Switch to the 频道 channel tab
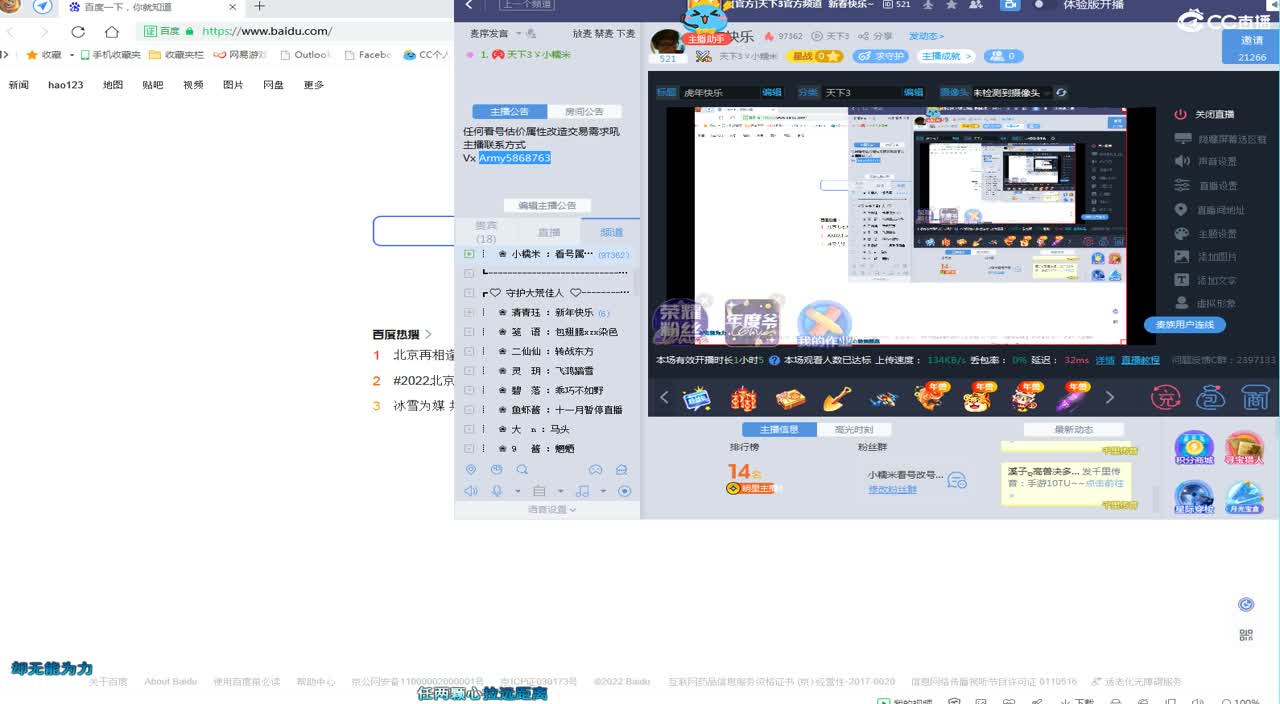This screenshot has width=1280, height=704. tap(610, 230)
